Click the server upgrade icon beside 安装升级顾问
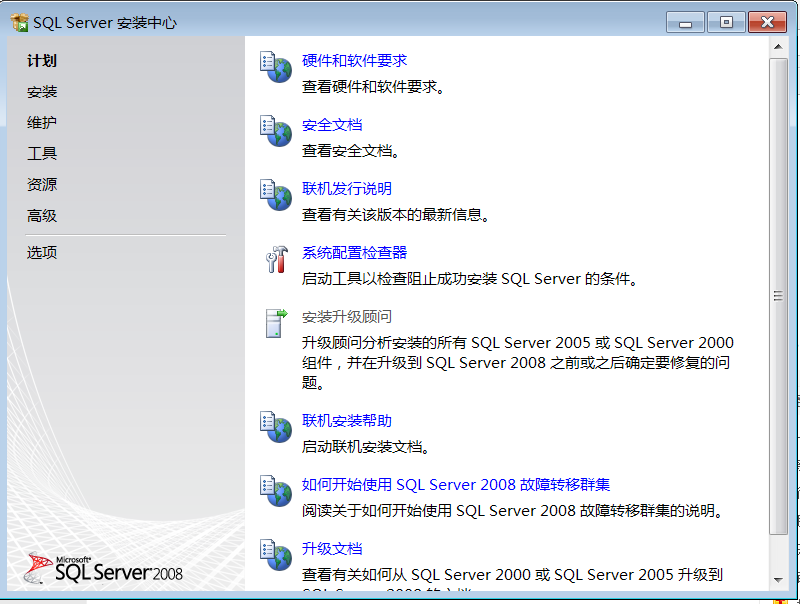Viewport: 800px width, 604px height. click(x=276, y=323)
